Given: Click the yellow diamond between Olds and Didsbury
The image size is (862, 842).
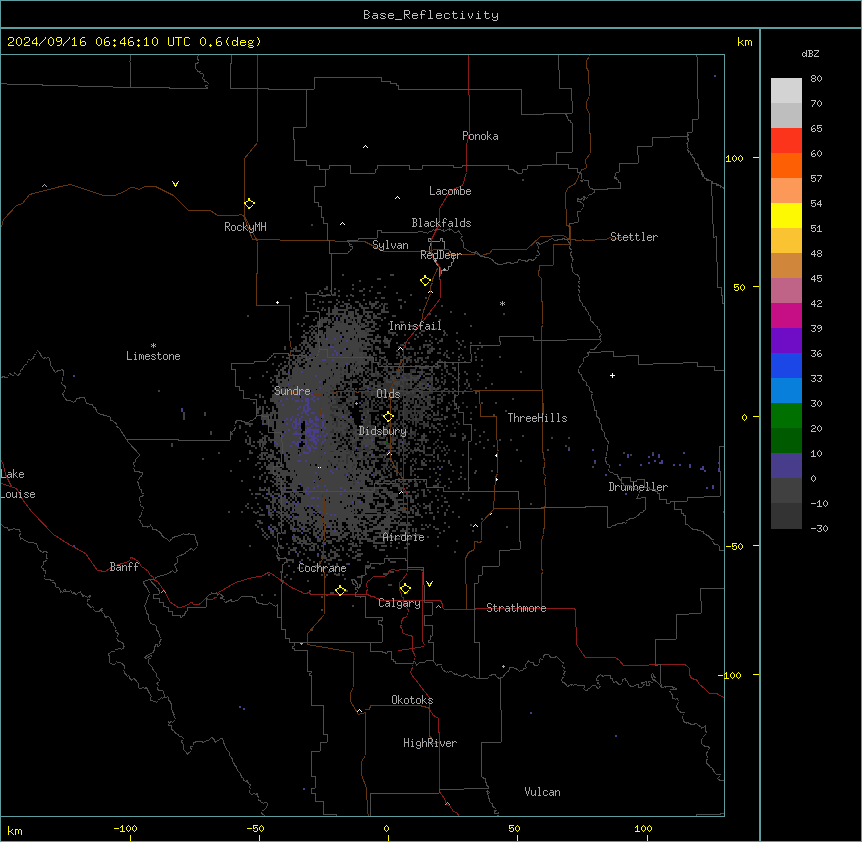Looking at the screenshot, I should [x=389, y=417].
